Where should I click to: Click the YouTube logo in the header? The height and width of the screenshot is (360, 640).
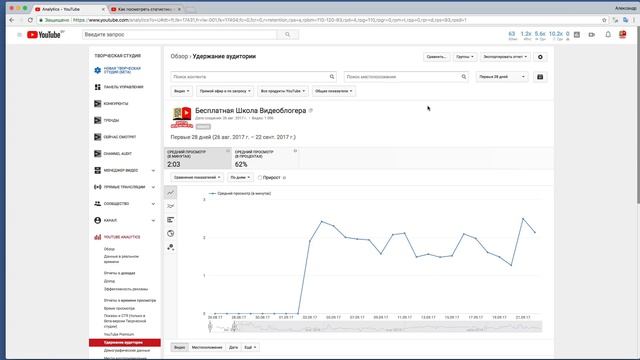(x=45, y=35)
